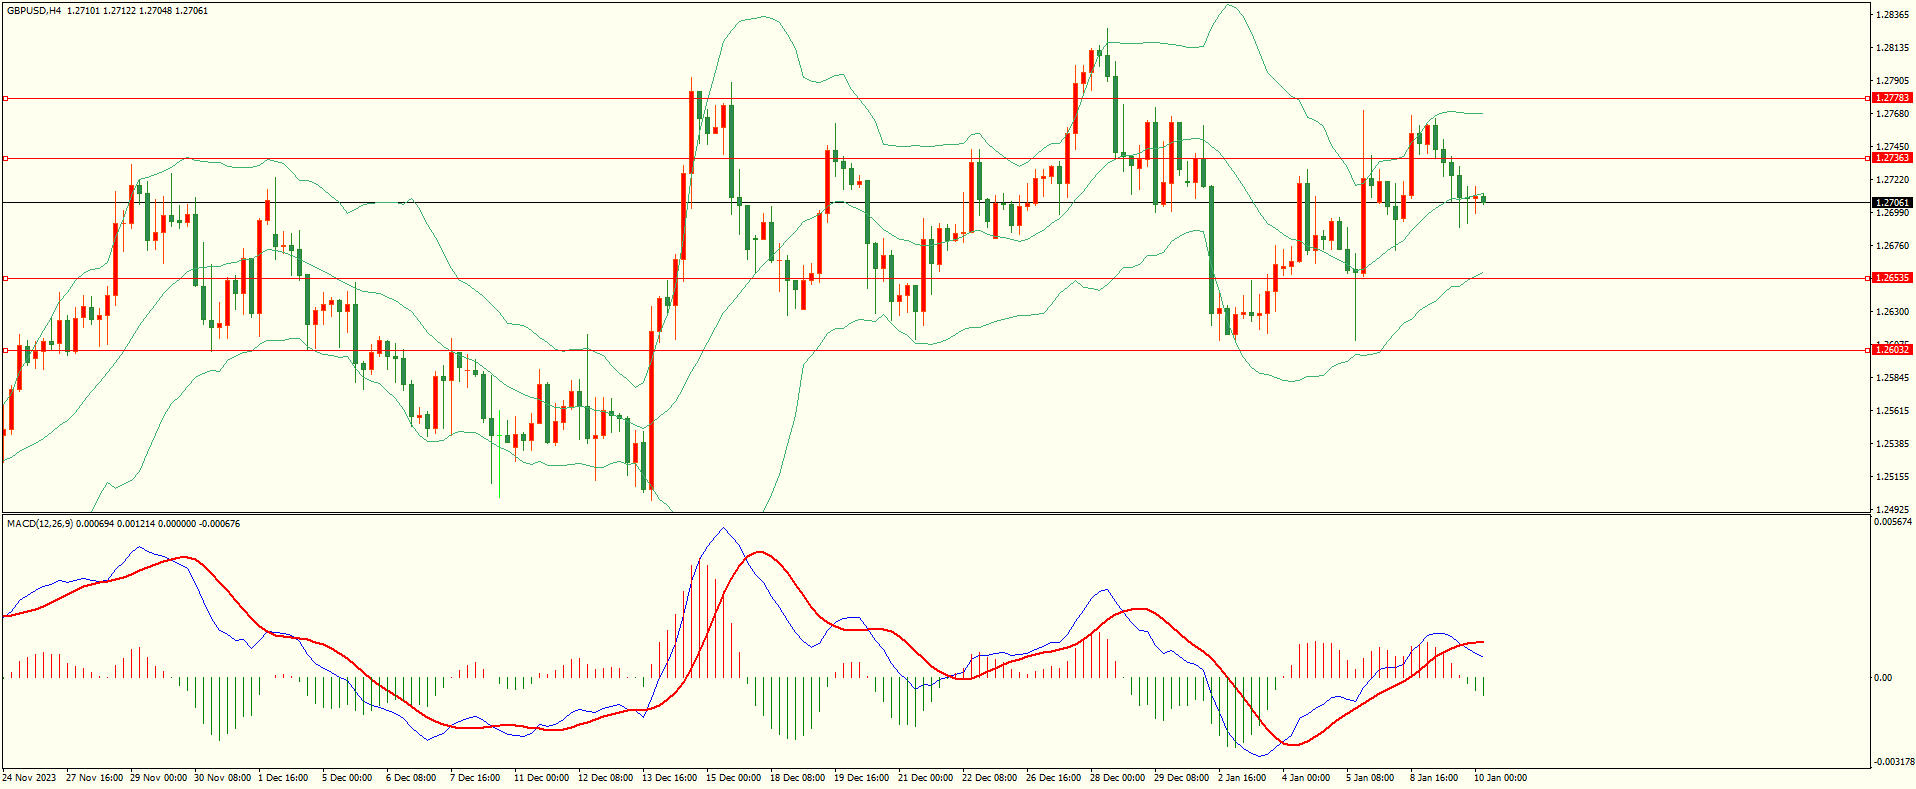This screenshot has height=789, width=1916.
Task: Click the 5 Dec 00:00 time label
Action: tap(347, 778)
